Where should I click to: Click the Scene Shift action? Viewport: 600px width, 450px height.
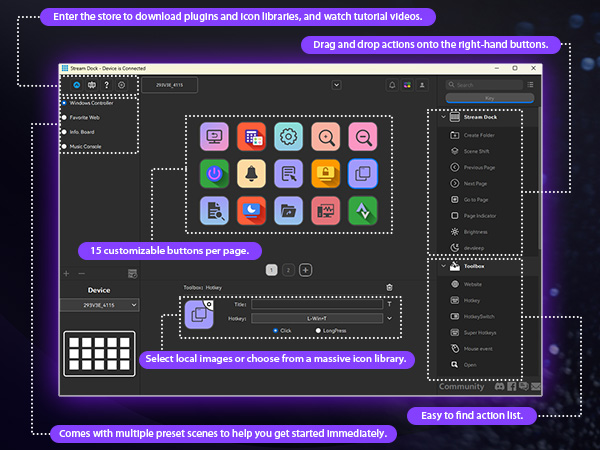tap(470, 151)
